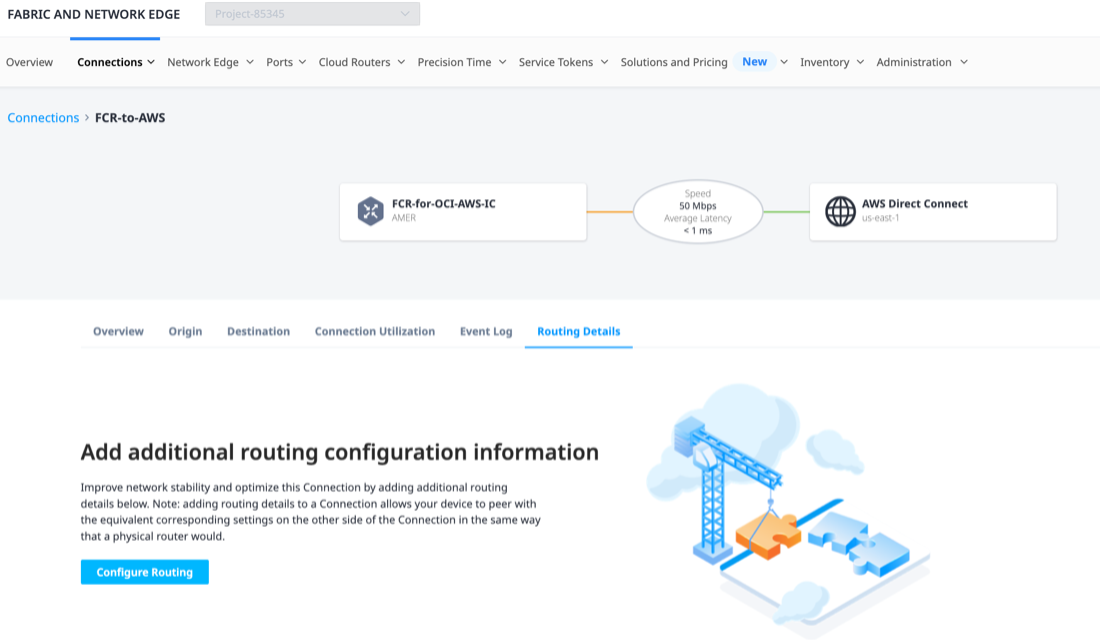Click the Add additional routing configuration heading

340,452
